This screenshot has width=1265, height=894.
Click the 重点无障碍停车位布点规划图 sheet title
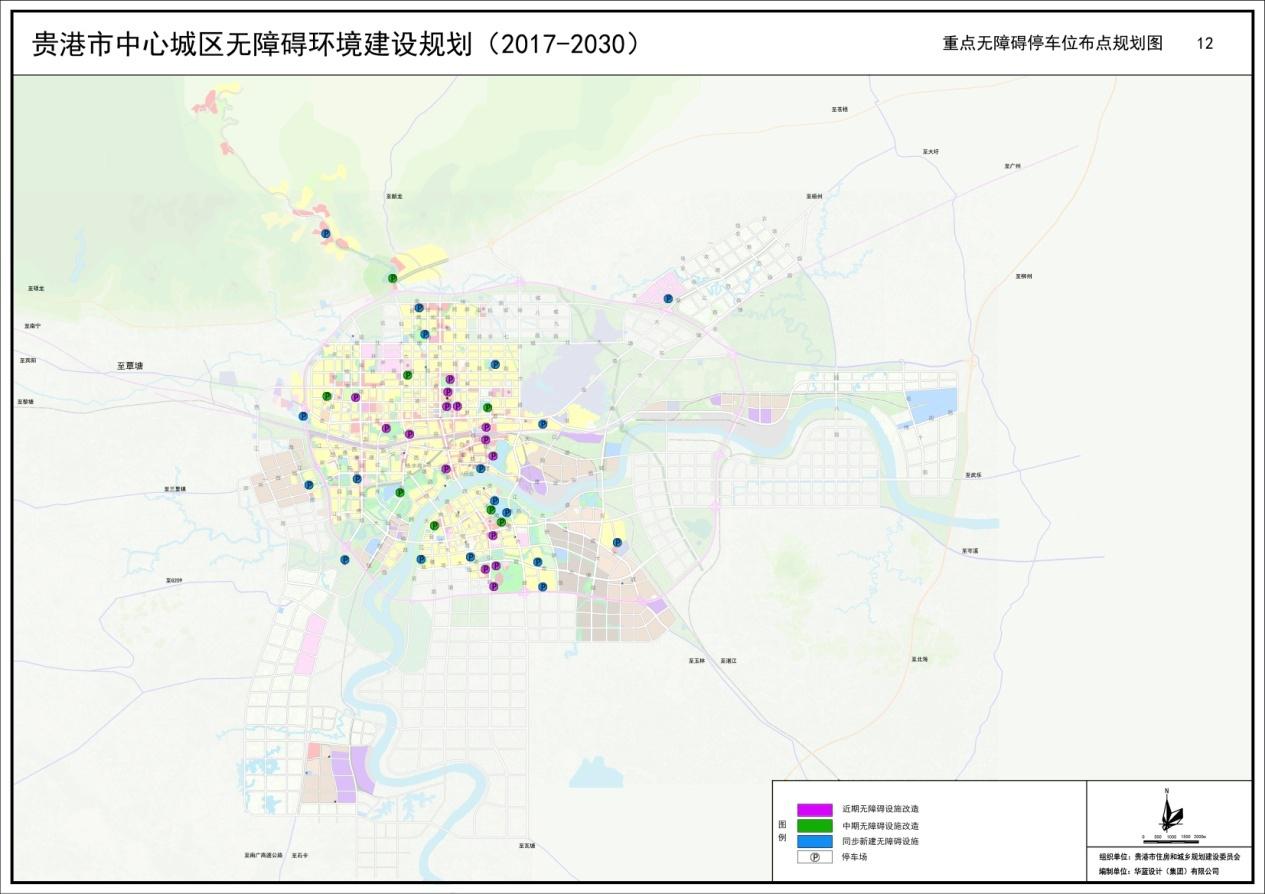pos(1052,44)
